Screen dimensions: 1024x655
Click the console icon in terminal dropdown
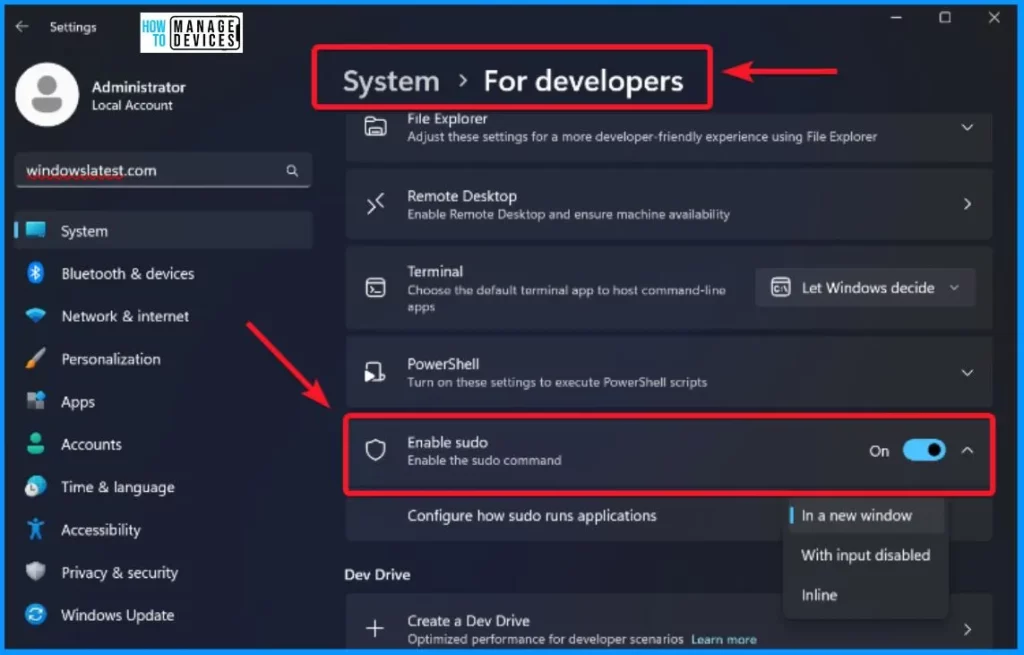click(x=780, y=287)
